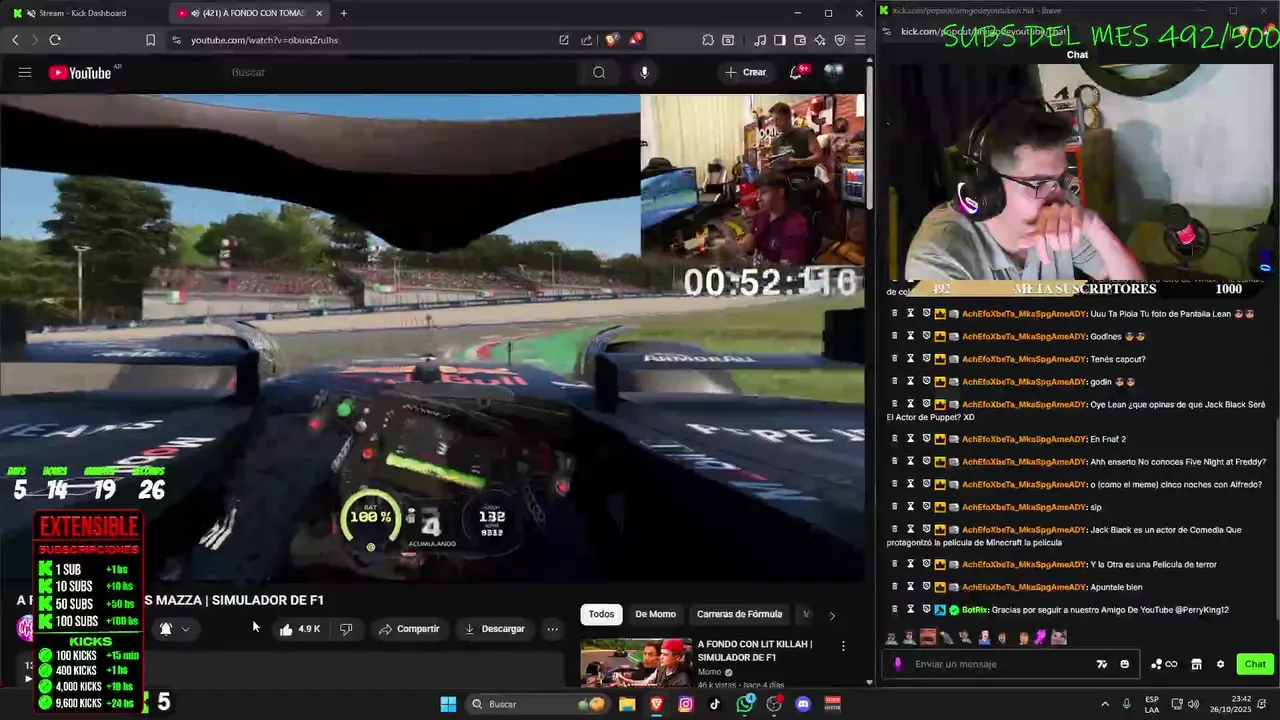Viewport: 1280px width, 720px height.
Task: Open A FONDO CON LIT KILLAH thumbnail
Action: tap(636, 663)
